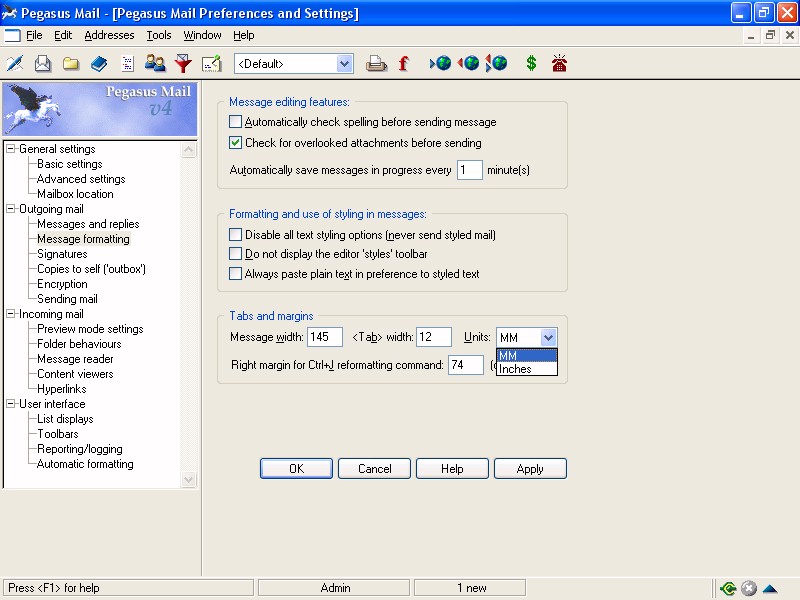Open the File menu
The image size is (800, 600).
[x=34, y=35]
